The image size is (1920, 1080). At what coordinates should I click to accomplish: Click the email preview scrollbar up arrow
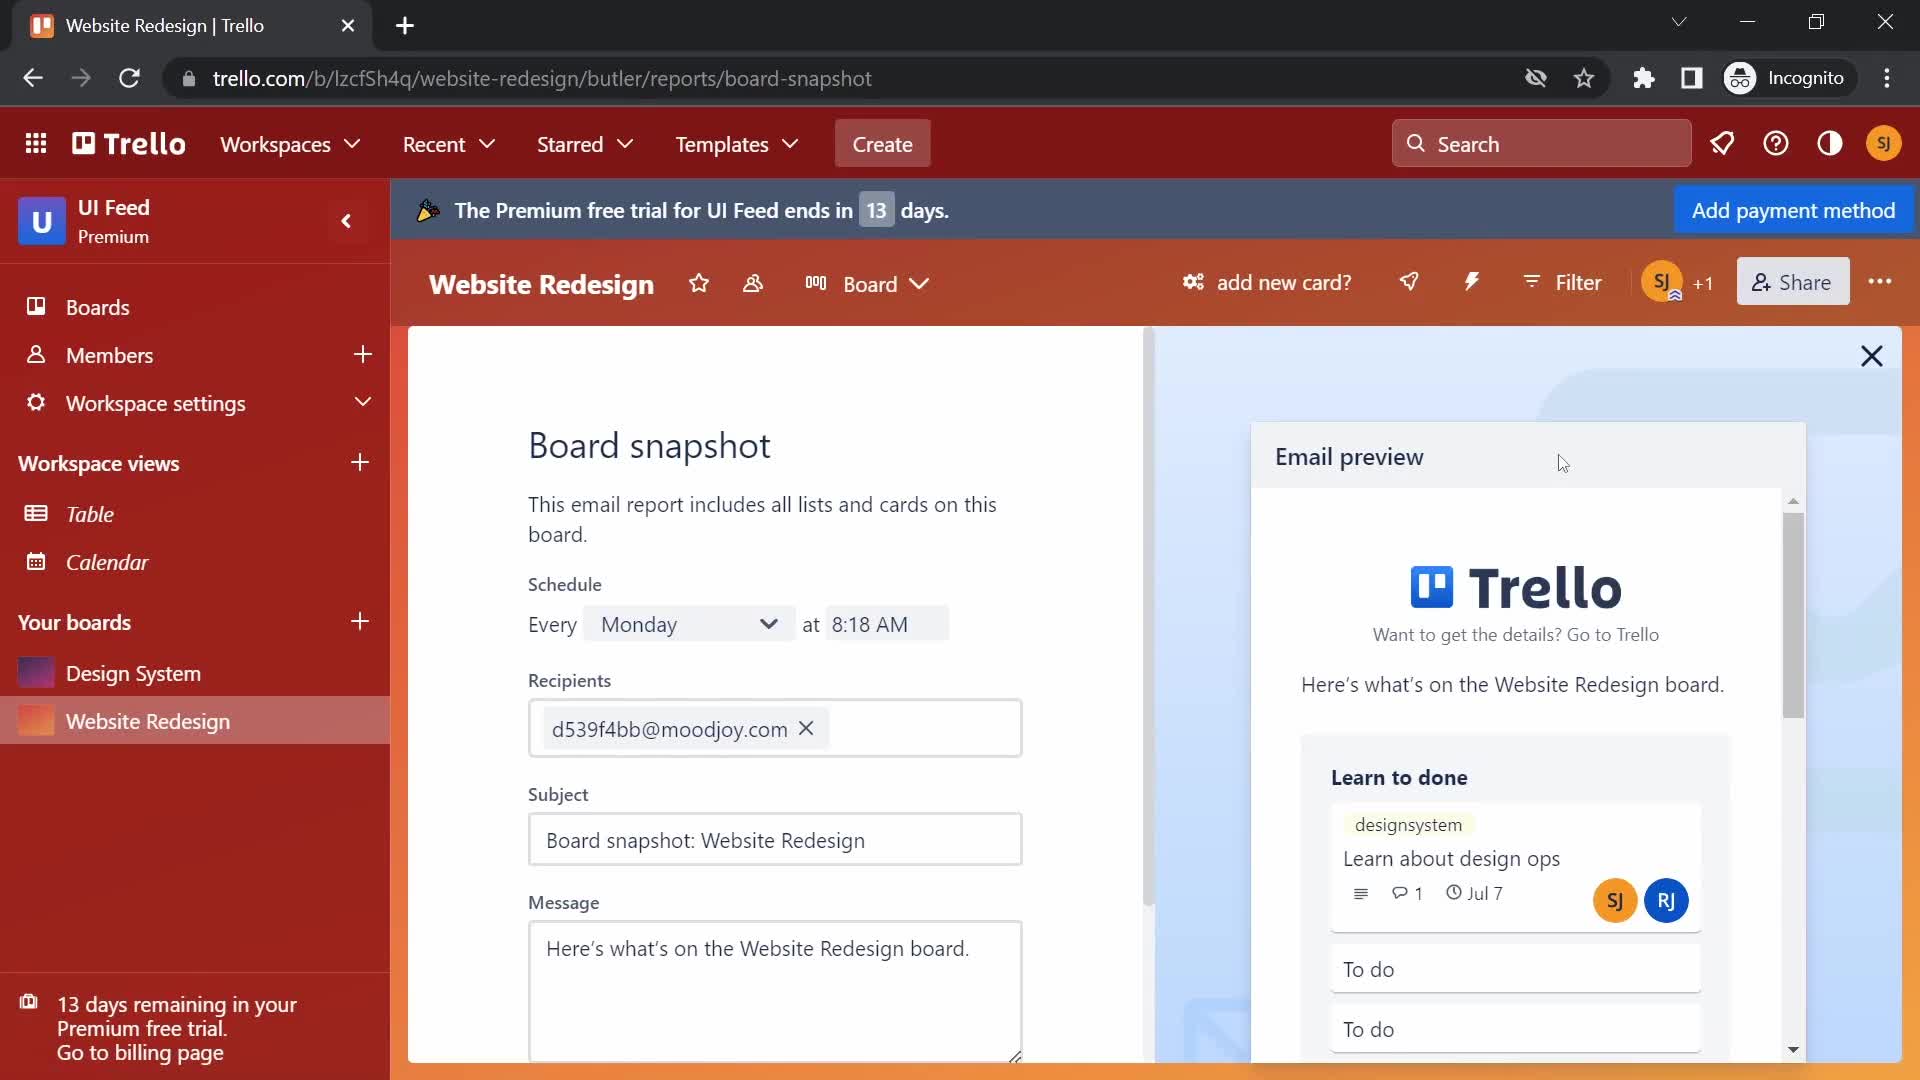point(1793,500)
